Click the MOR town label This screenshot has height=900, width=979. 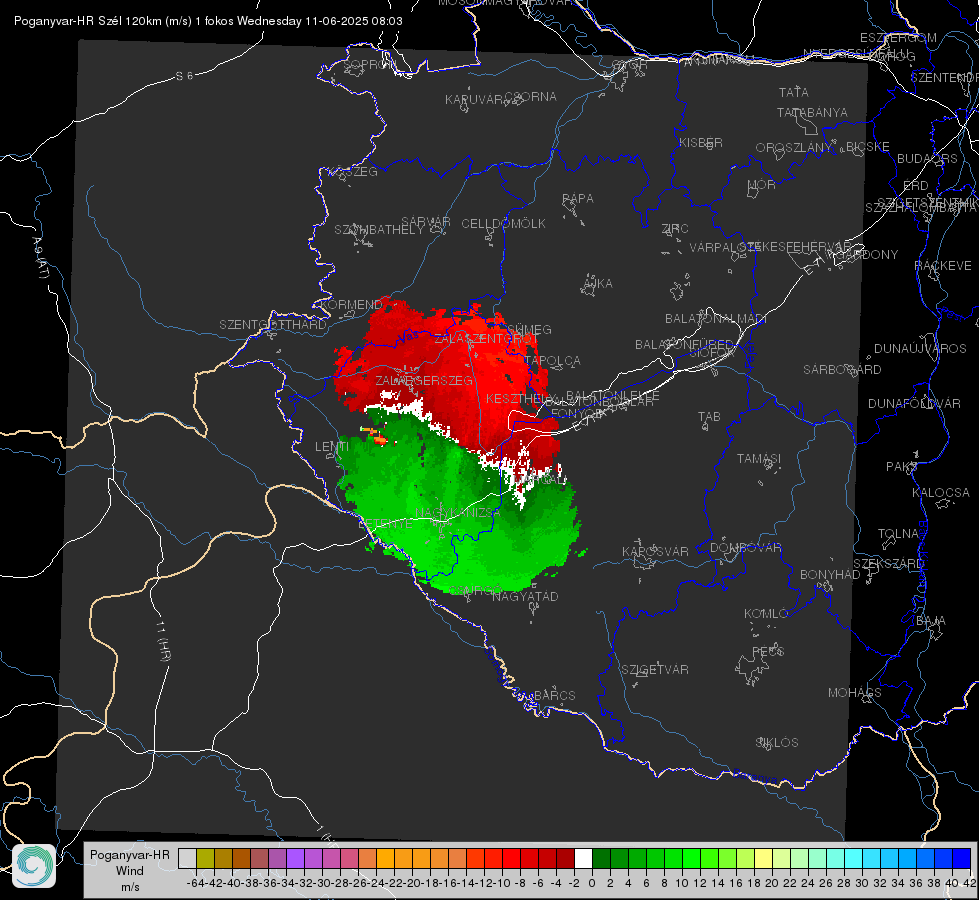coord(762,184)
